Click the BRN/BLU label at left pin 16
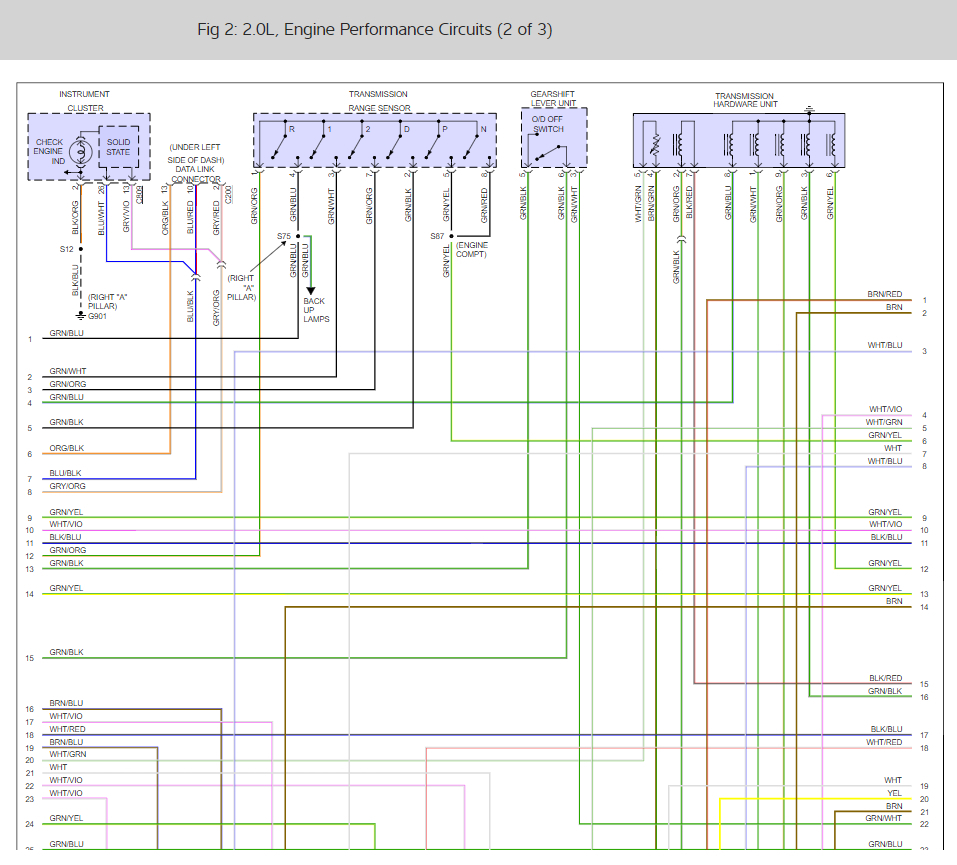Viewport: 957px width, 865px height. pos(66,703)
